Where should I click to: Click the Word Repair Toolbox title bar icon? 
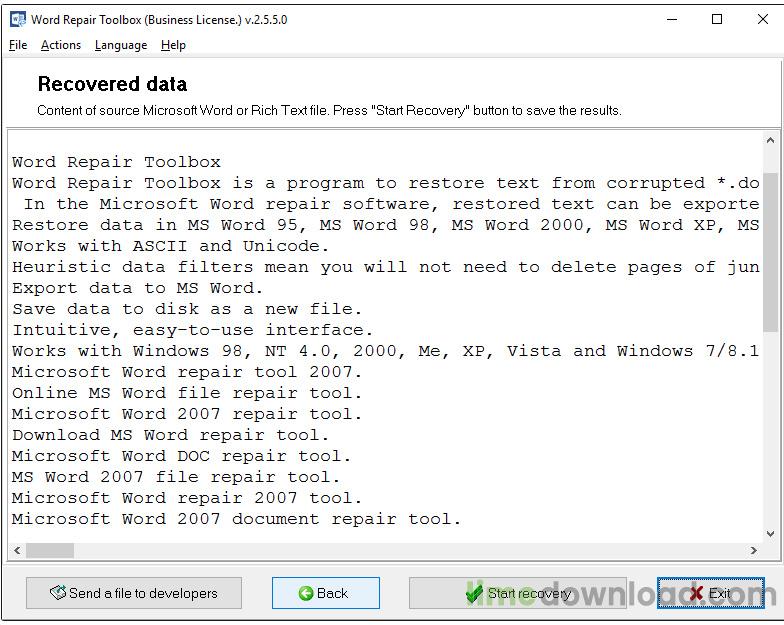point(18,20)
